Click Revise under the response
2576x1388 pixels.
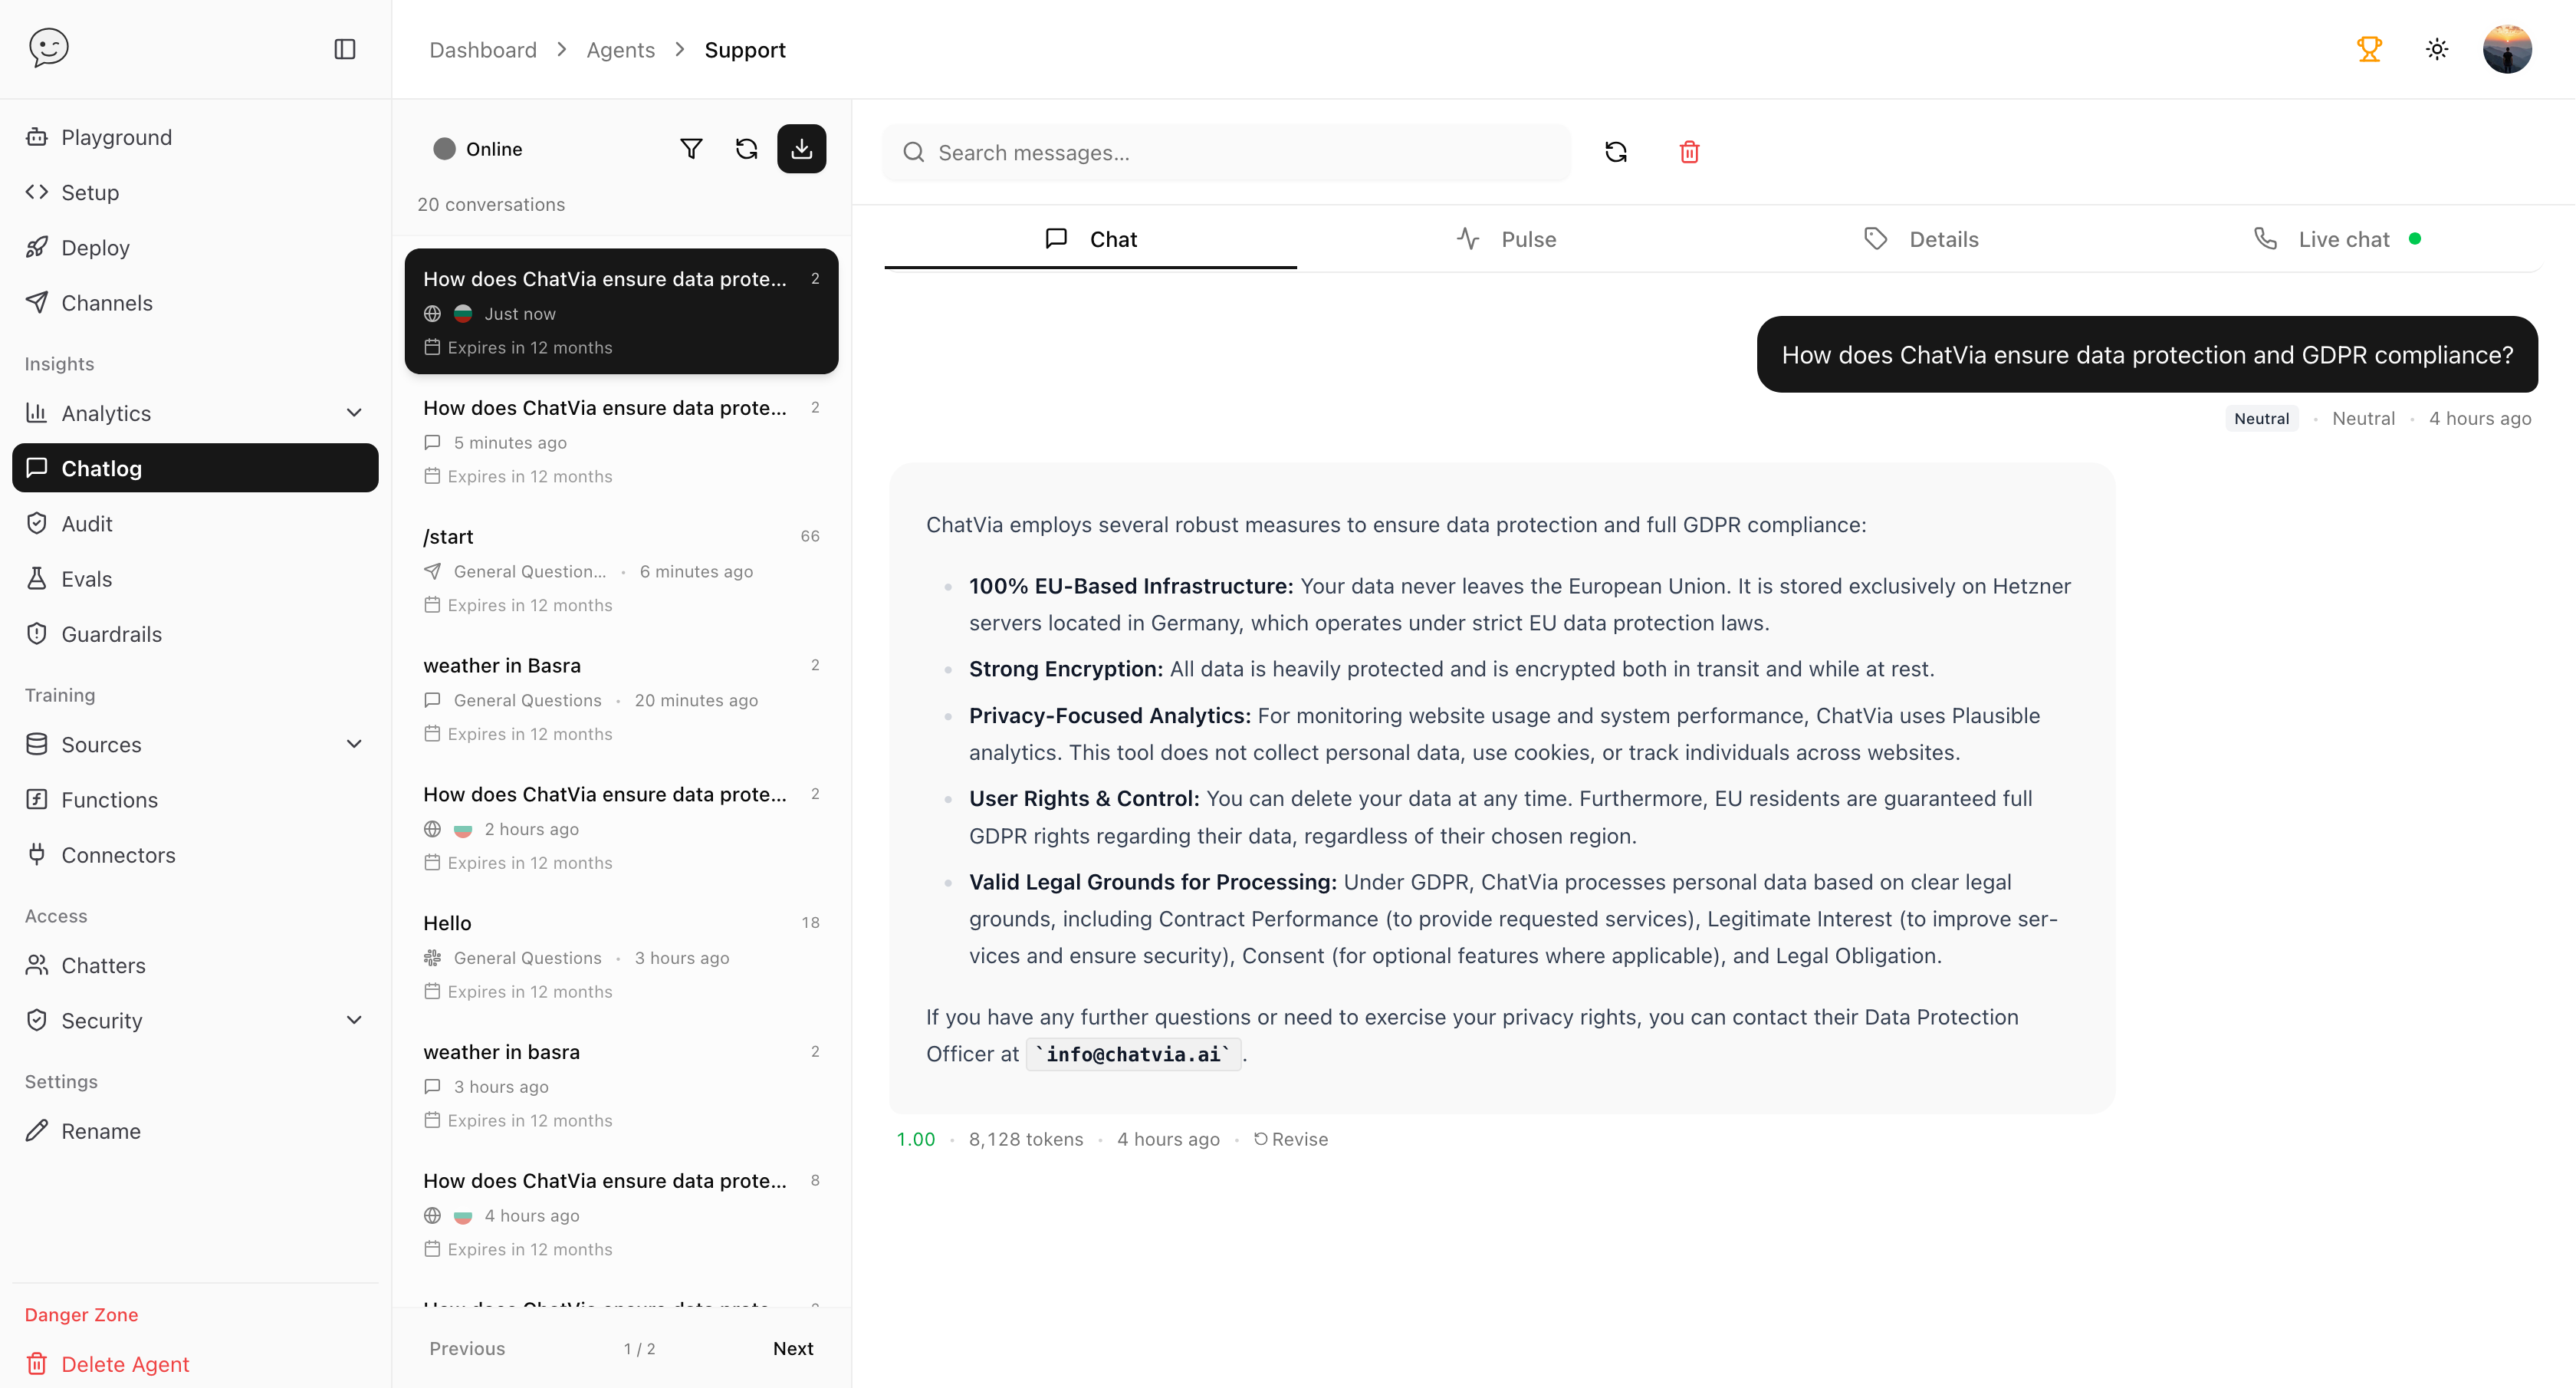(1291, 1139)
